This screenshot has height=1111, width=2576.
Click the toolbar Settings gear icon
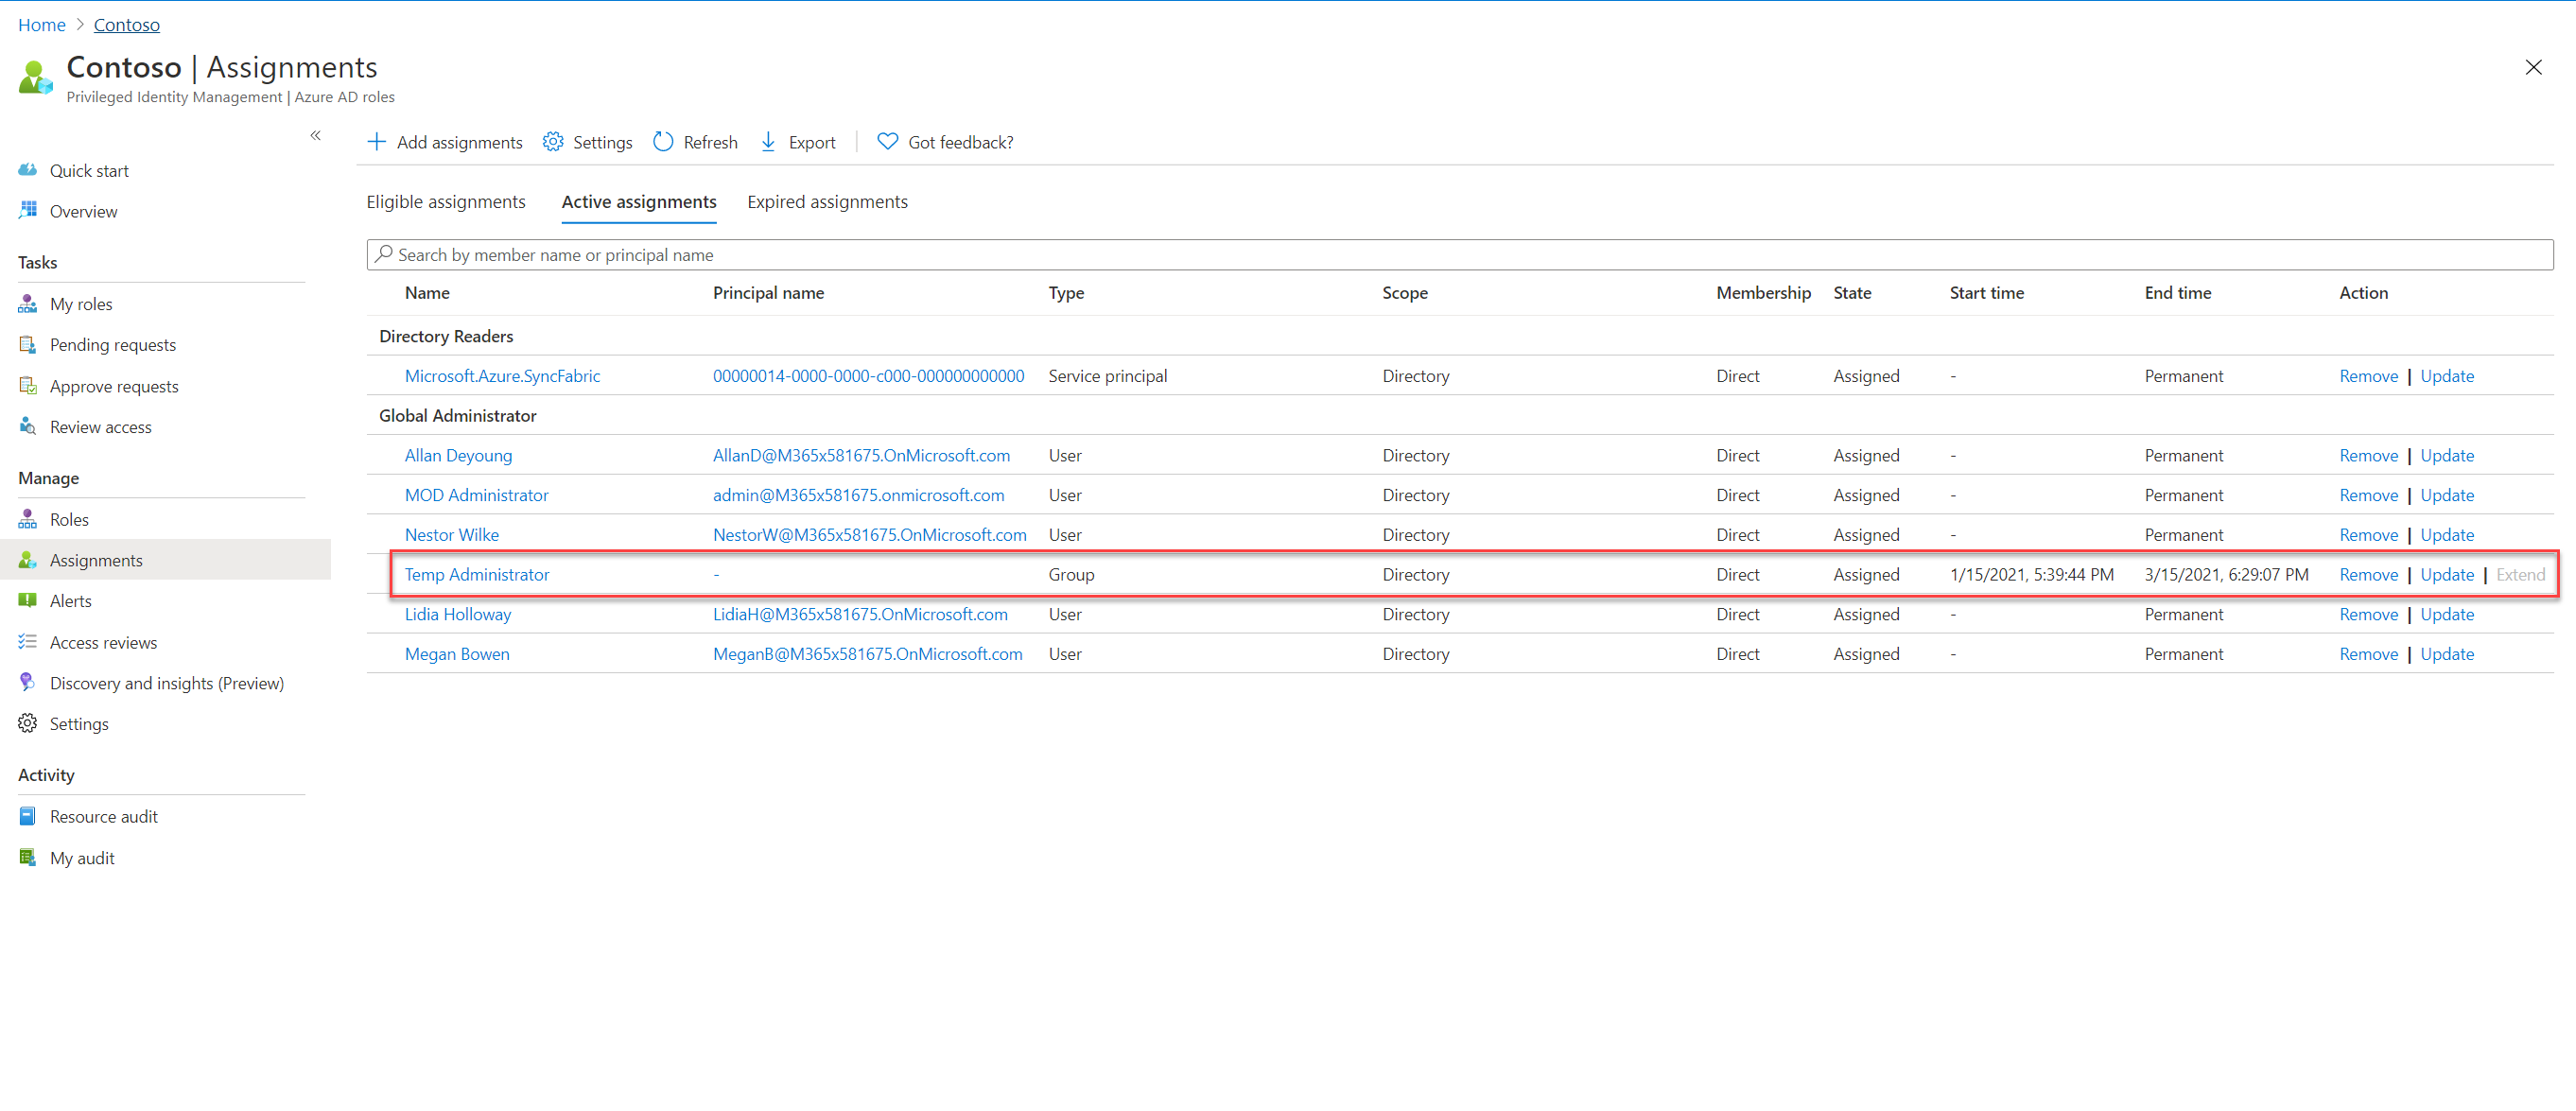coord(553,142)
